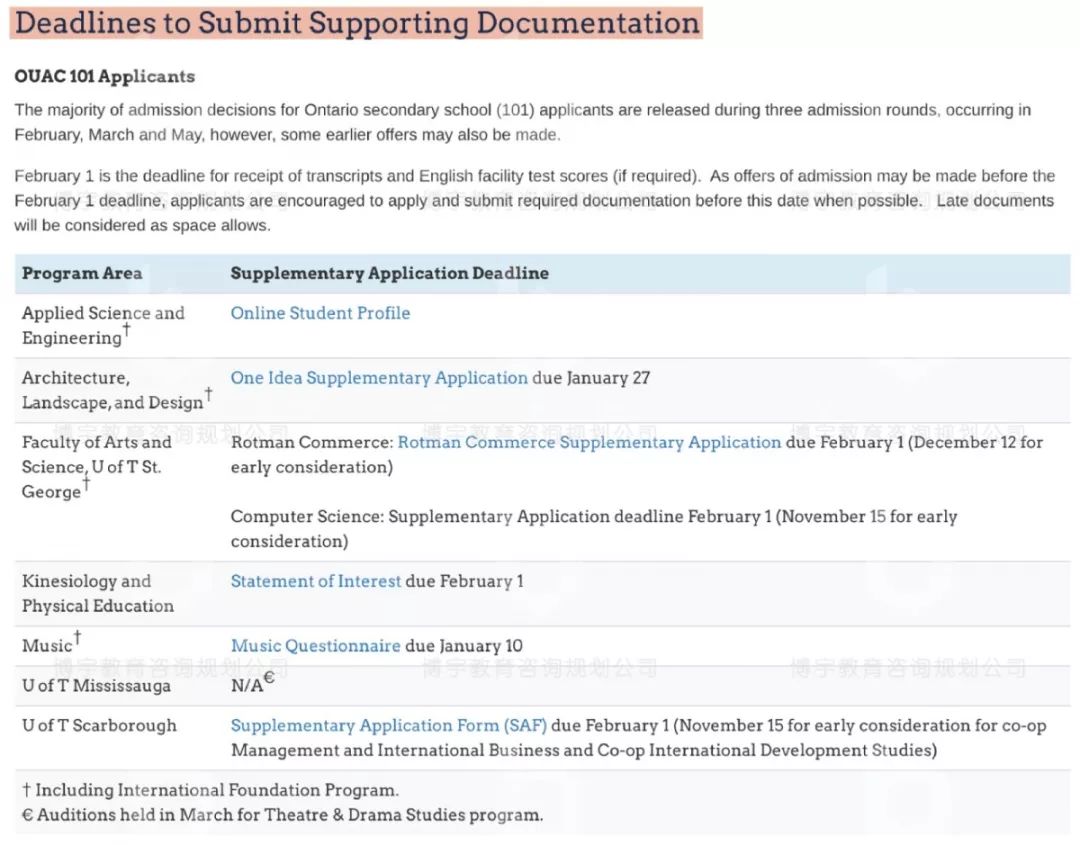Click 'Auditions held in March' footnote
The height and width of the screenshot is (845, 1080).
(282, 815)
